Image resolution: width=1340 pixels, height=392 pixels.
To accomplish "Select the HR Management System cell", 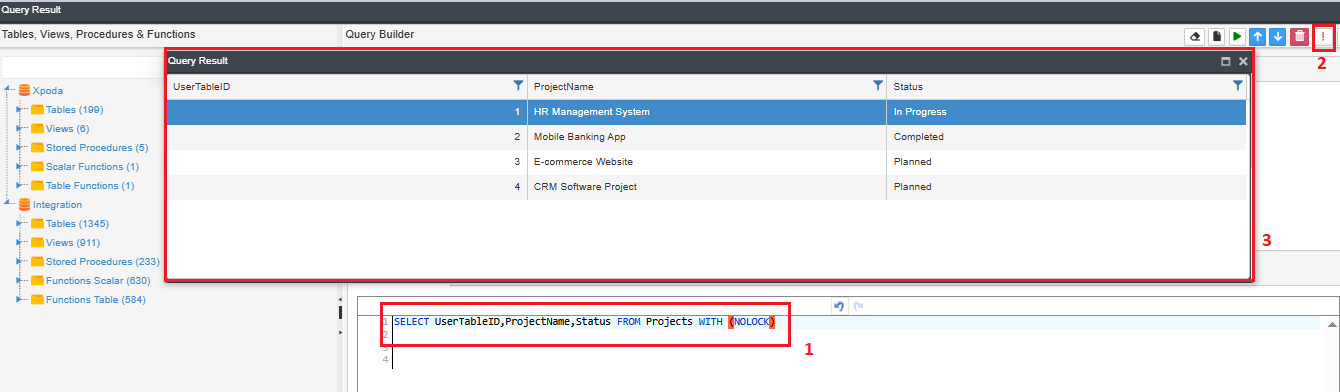I will click(706, 112).
